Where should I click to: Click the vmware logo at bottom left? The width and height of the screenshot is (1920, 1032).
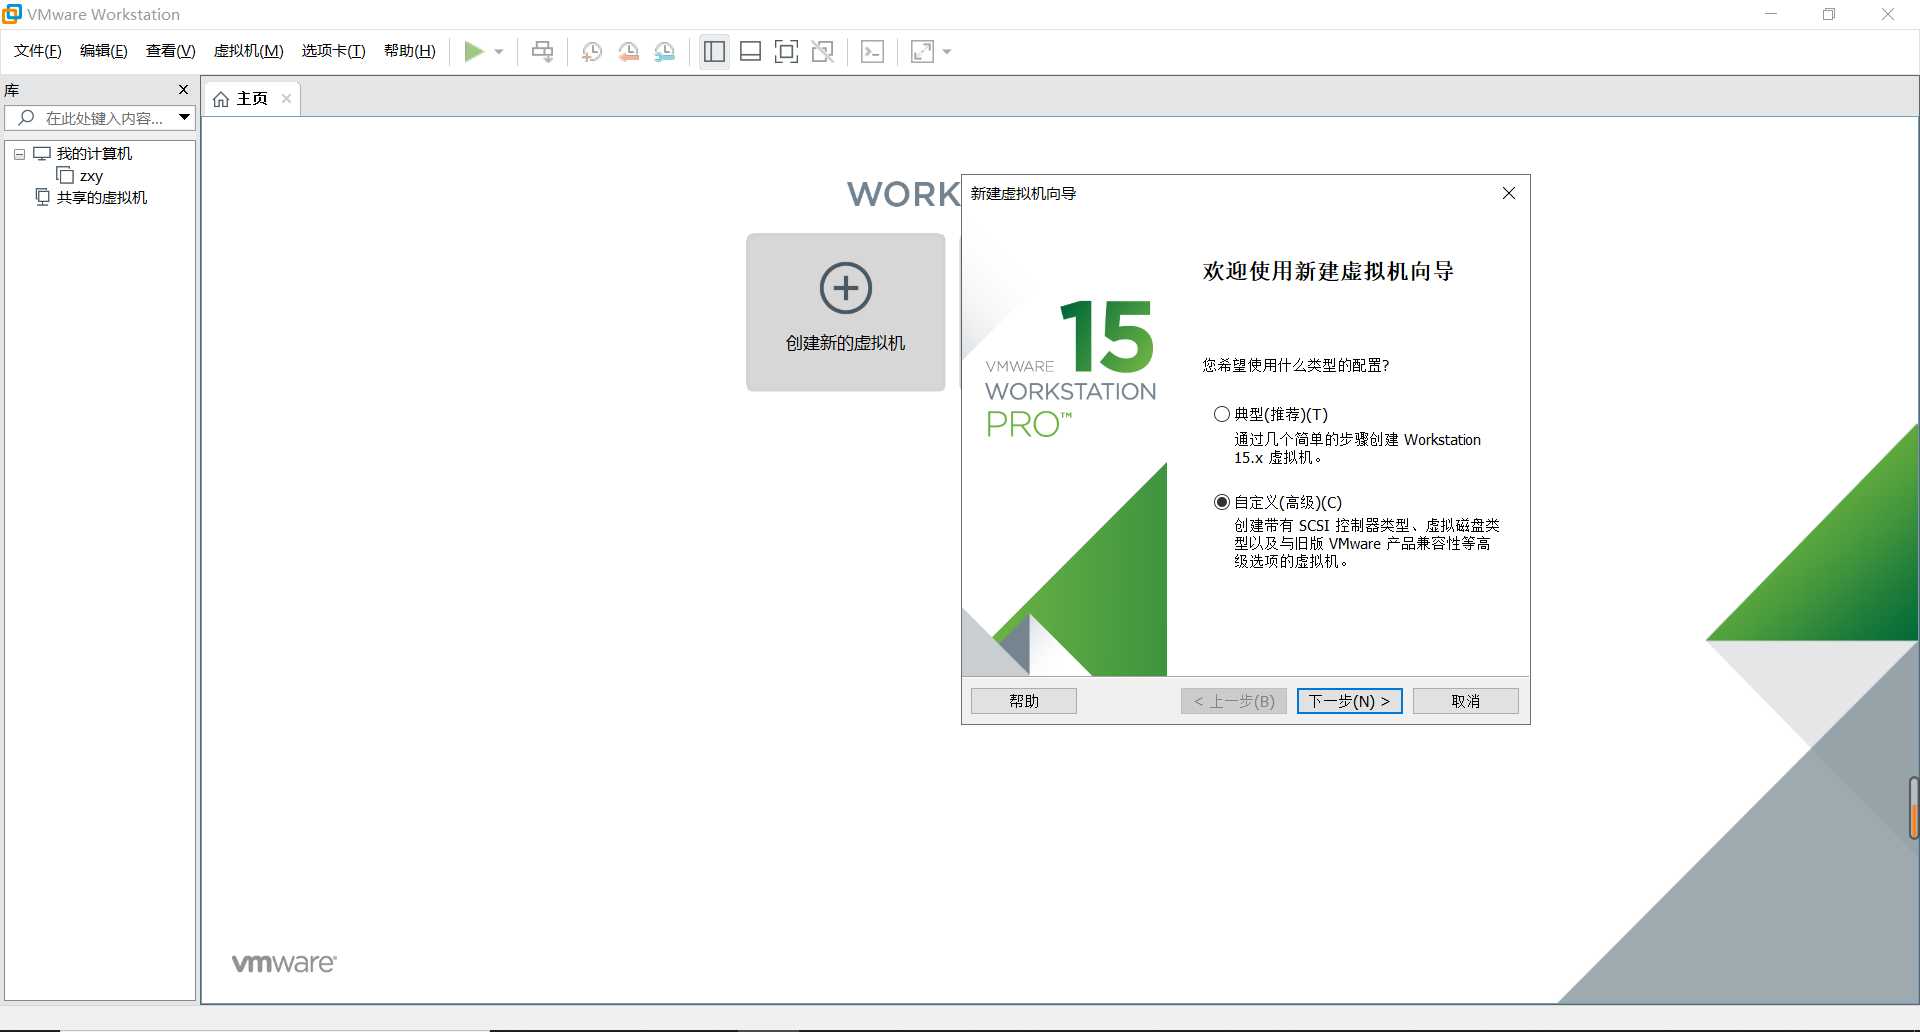[284, 963]
